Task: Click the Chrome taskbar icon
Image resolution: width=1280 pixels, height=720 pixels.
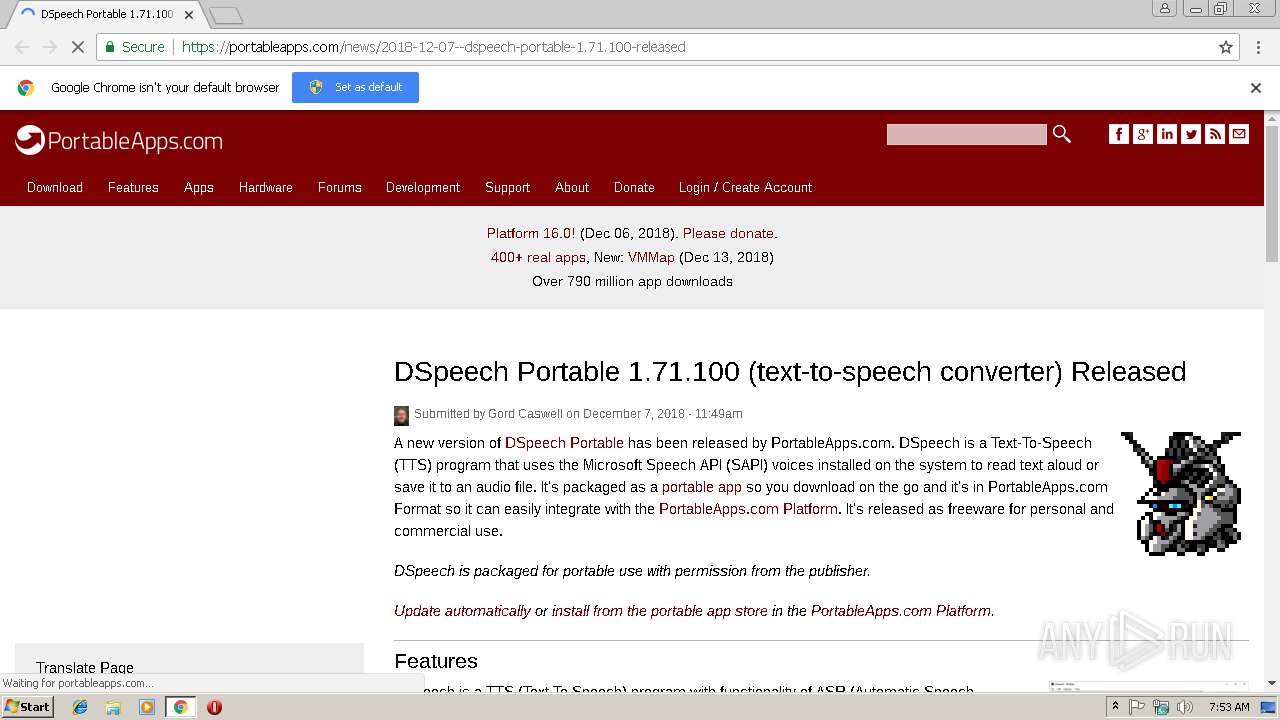Action: point(180,707)
